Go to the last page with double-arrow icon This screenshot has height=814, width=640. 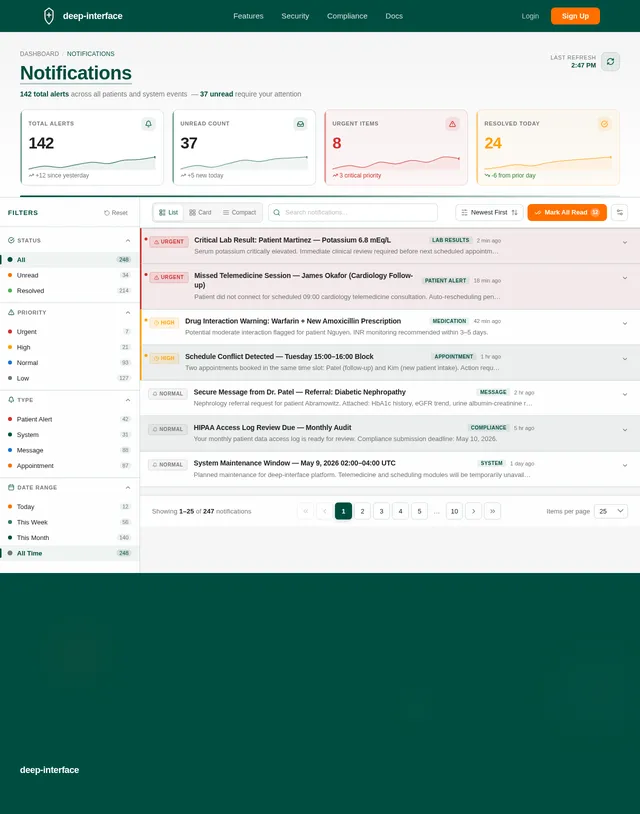pyautogui.click(x=493, y=511)
